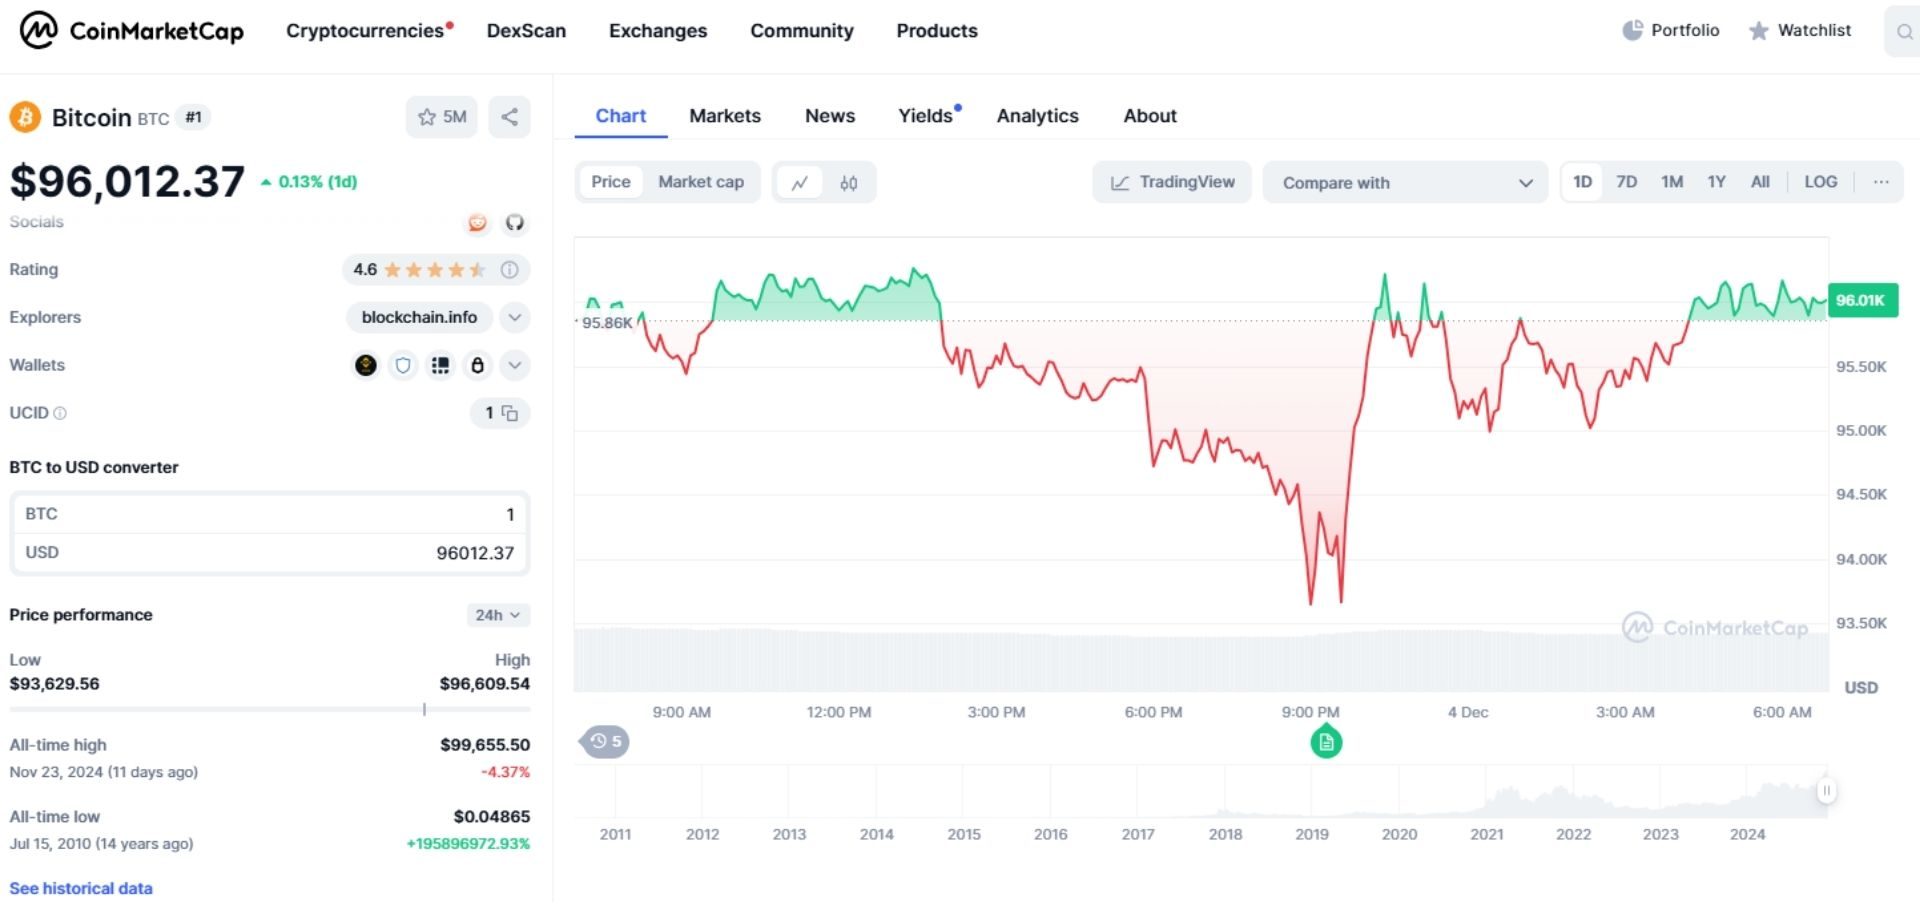Add Bitcoin to watchlist via star button
The width and height of the screenshot is (1920, 924).
coord(441,117)
